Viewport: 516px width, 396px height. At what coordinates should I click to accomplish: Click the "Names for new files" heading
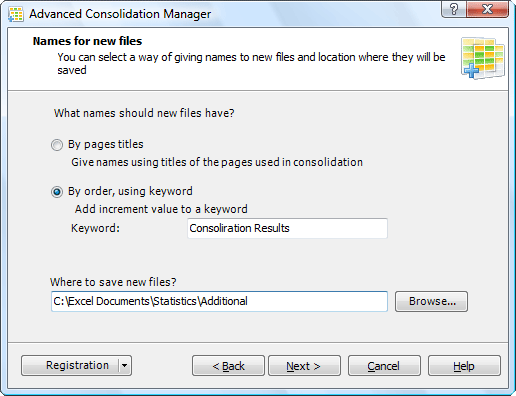(87, 41)
